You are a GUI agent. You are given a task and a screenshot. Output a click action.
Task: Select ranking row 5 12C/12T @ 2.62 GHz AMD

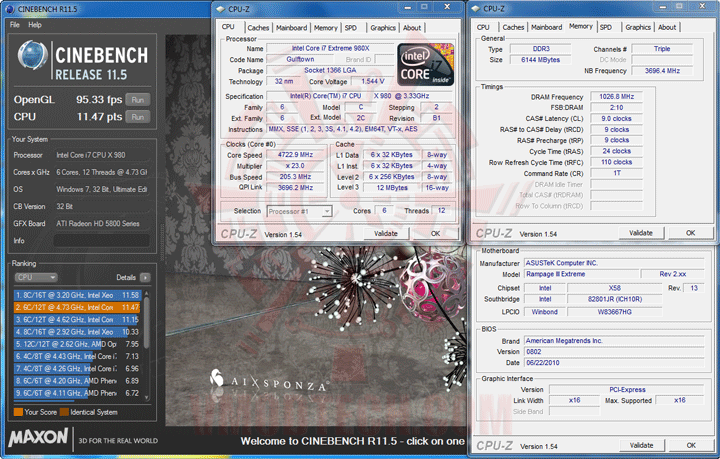pos(77,344)
